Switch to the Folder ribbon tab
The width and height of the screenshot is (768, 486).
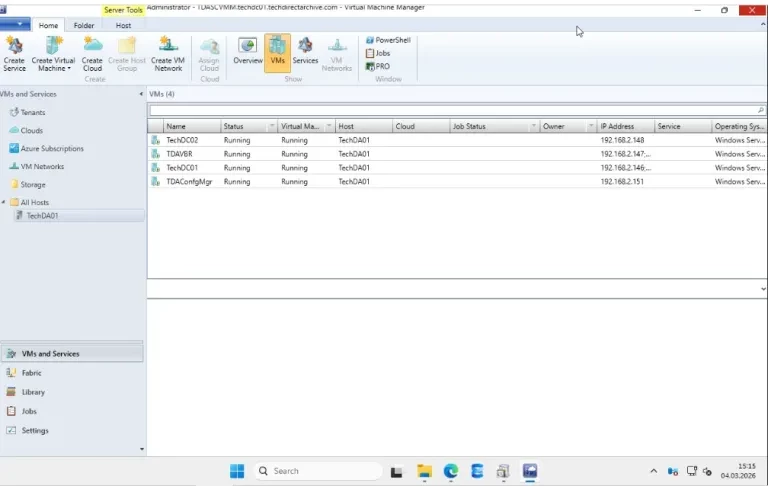[x=84, y=25]
